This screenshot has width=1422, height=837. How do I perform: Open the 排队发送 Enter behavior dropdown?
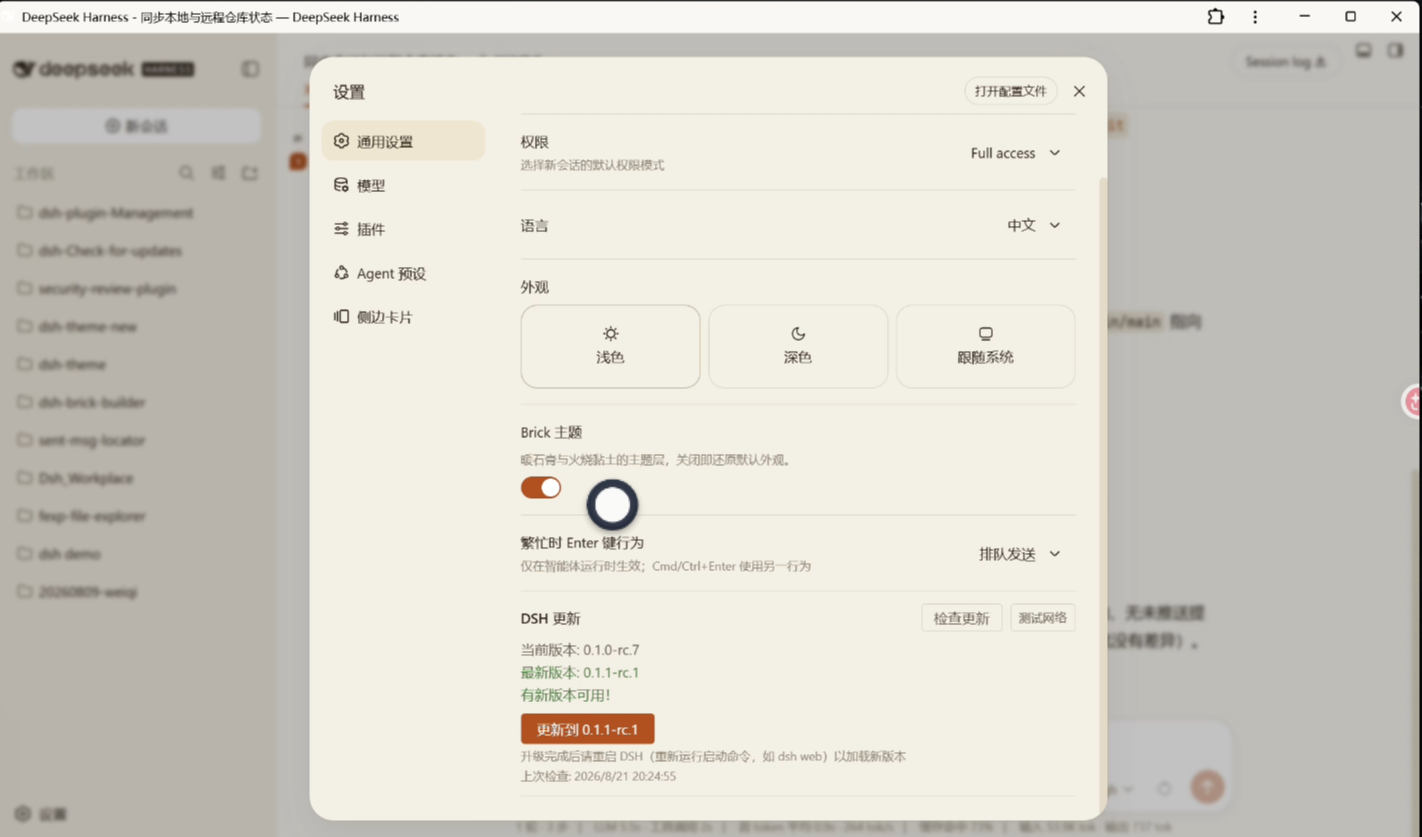coord(1019,554)
